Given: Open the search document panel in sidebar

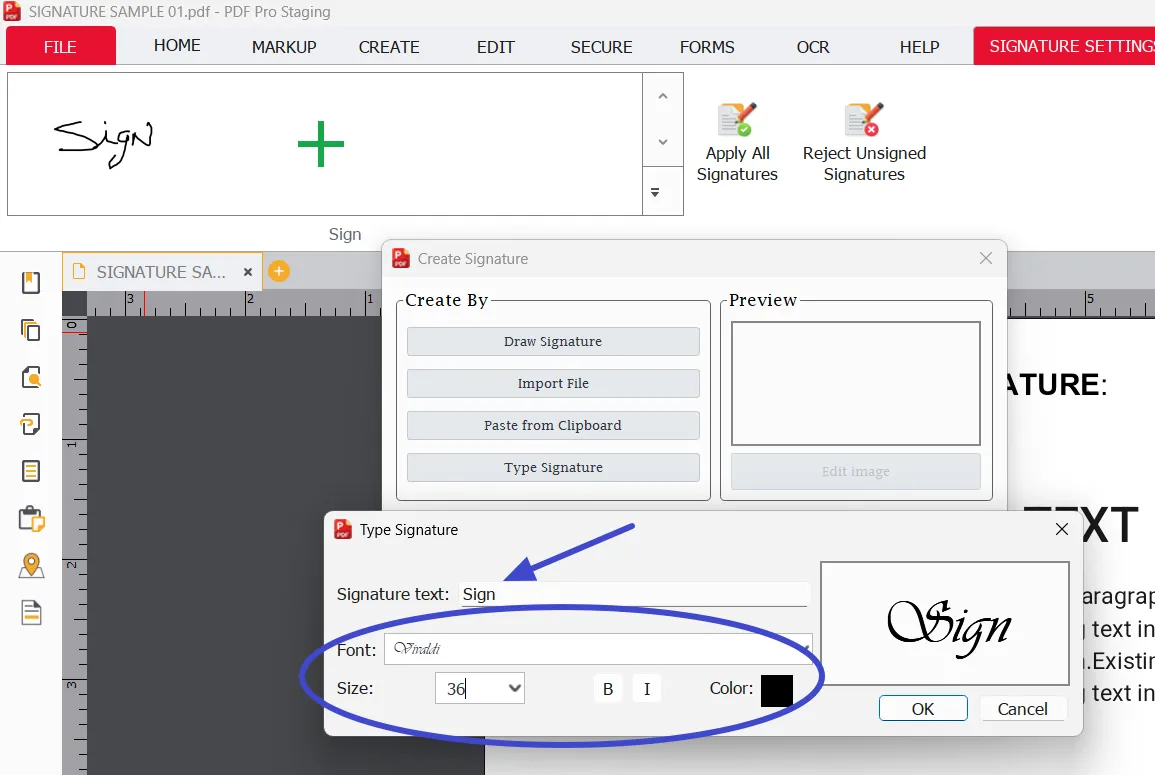Looking at the screenshot, I should (x=31, y=377).
